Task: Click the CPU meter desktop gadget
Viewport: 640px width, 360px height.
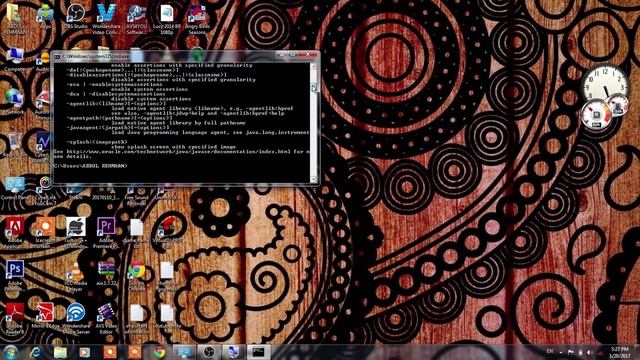Action: pos(597,116)
